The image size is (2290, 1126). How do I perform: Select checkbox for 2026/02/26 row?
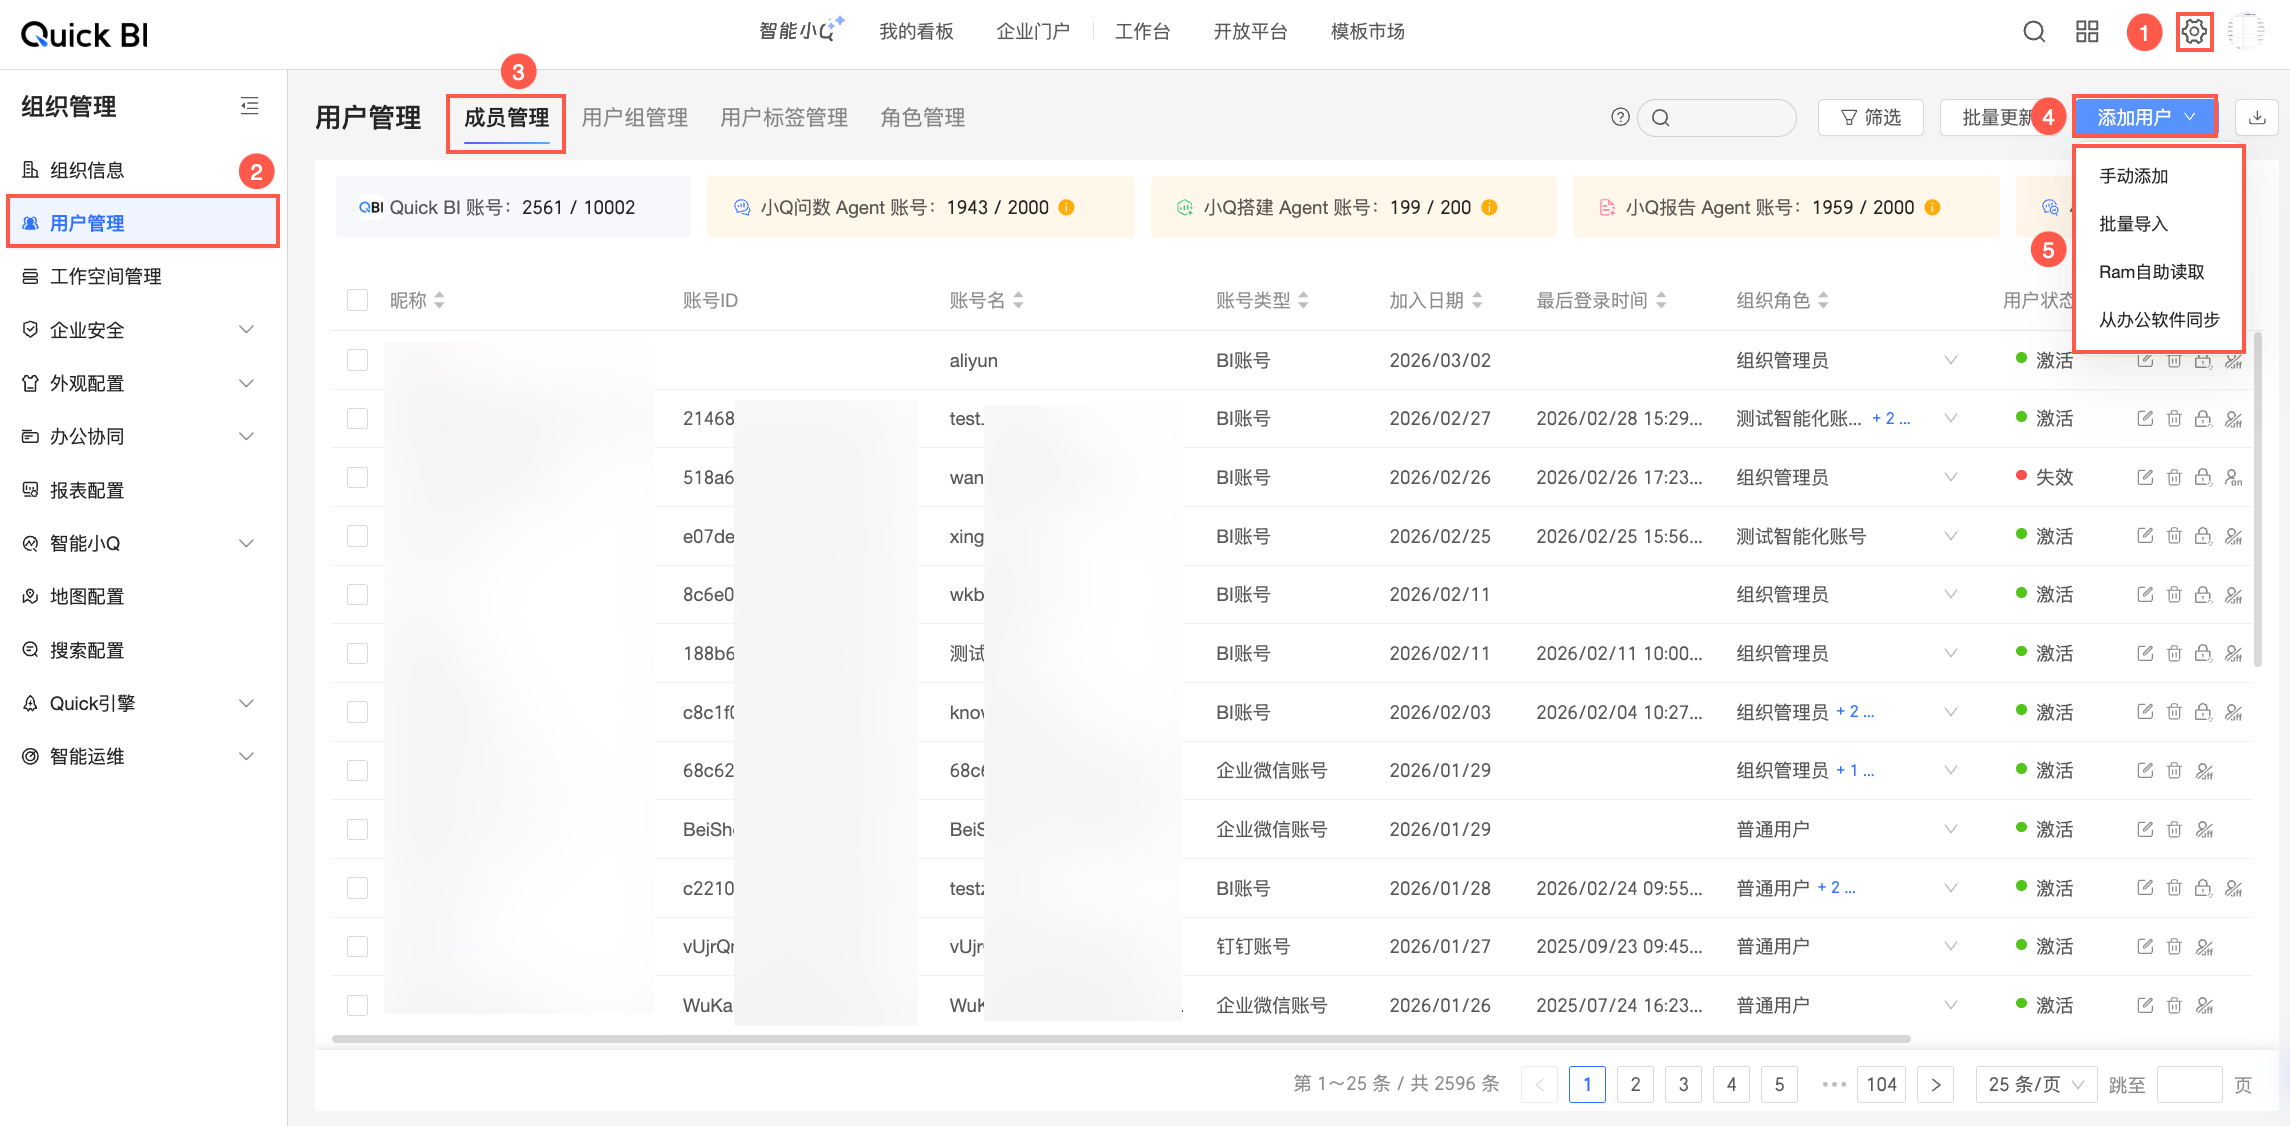[357, 477]
